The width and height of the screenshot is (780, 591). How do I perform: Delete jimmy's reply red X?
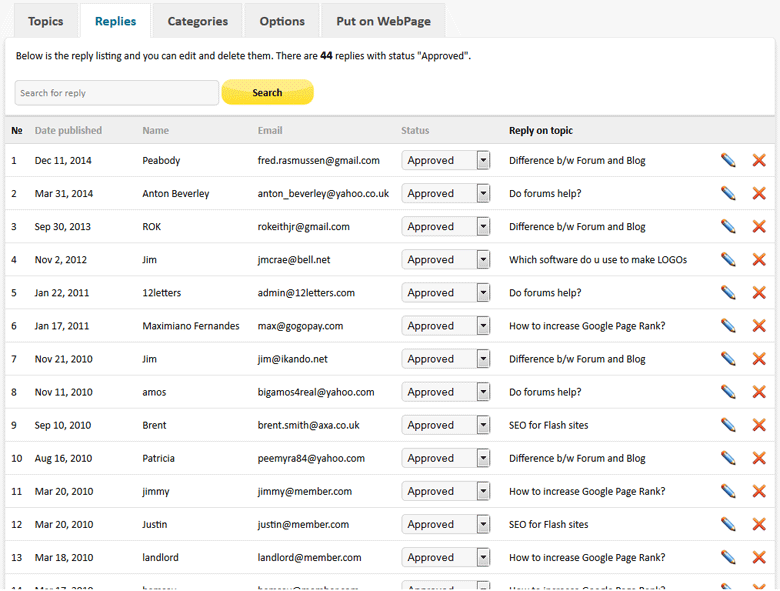click(x=759, y=491)
